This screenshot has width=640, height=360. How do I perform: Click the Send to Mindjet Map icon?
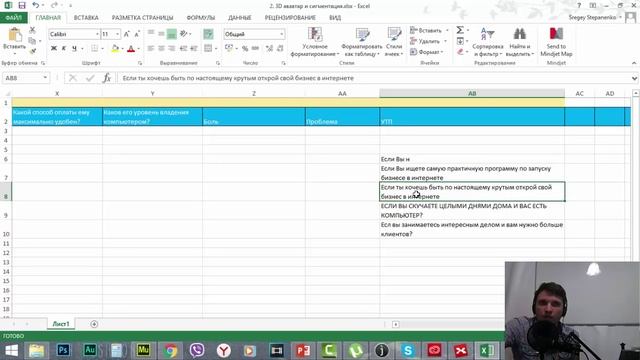(x=556, y=42)
